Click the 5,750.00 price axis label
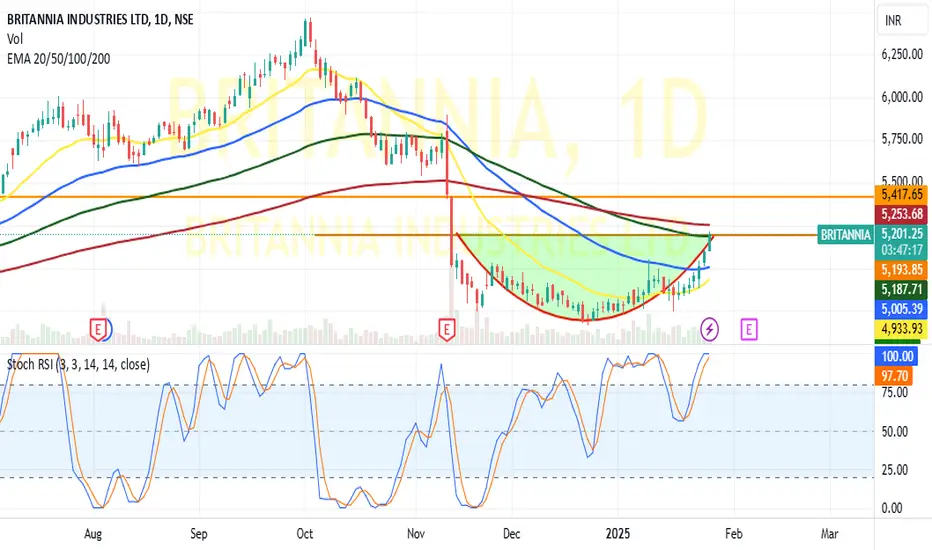This screenshot has width=932, height=550. [x=902, y=139]
